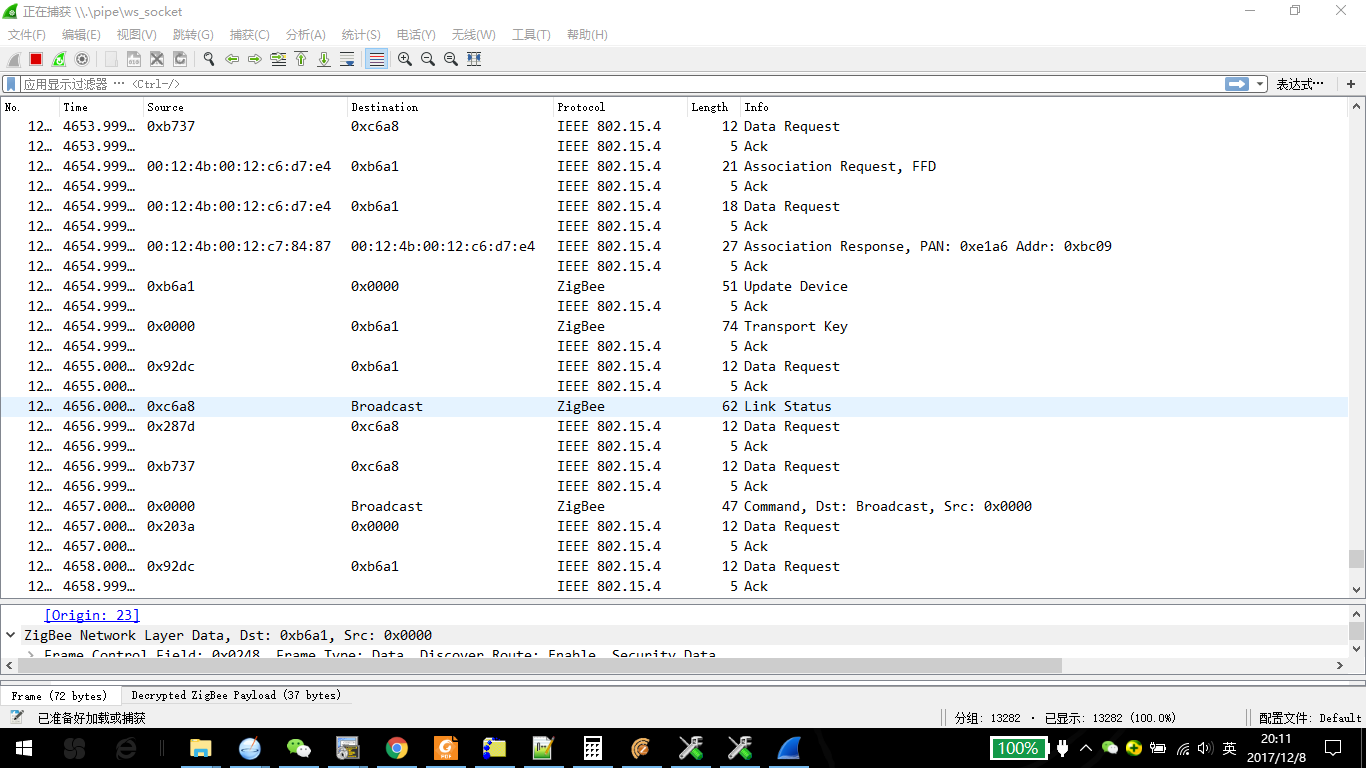Open the 跳转(G) menu
Image resolution: width=1366 pixels, height=768 pixels.
(193, 35)
